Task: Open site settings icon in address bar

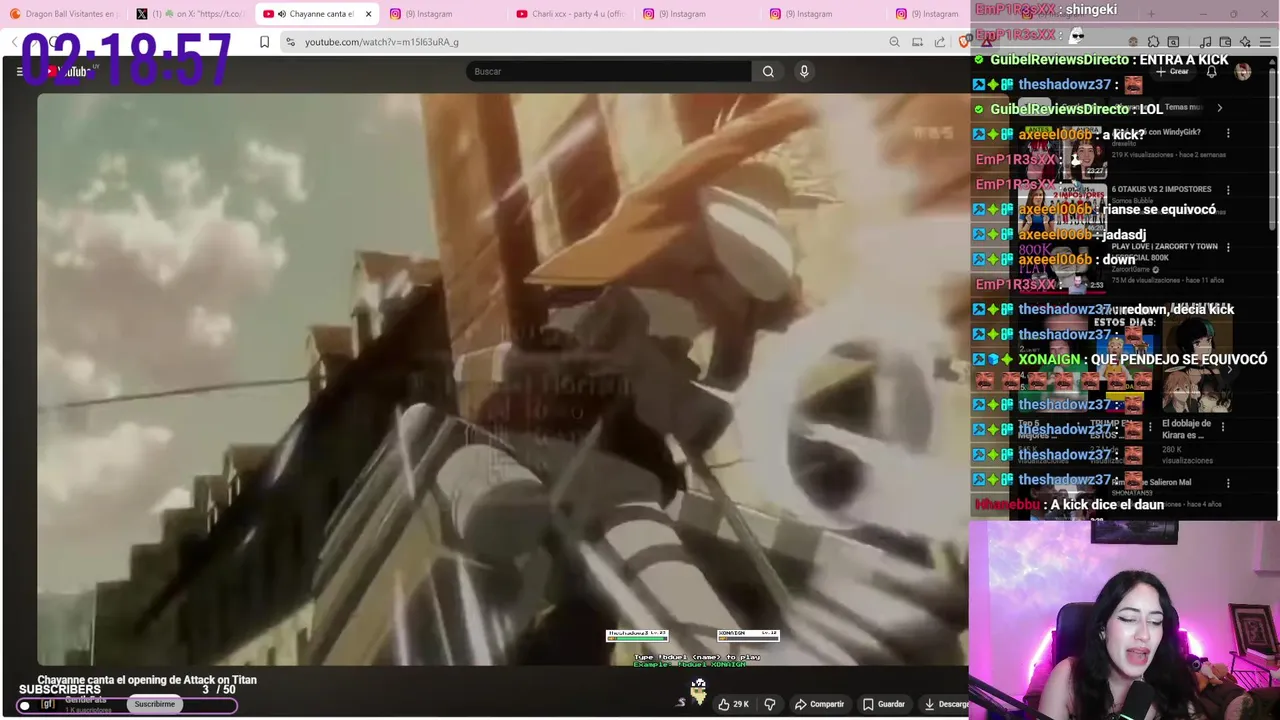Action: (290, 42)
